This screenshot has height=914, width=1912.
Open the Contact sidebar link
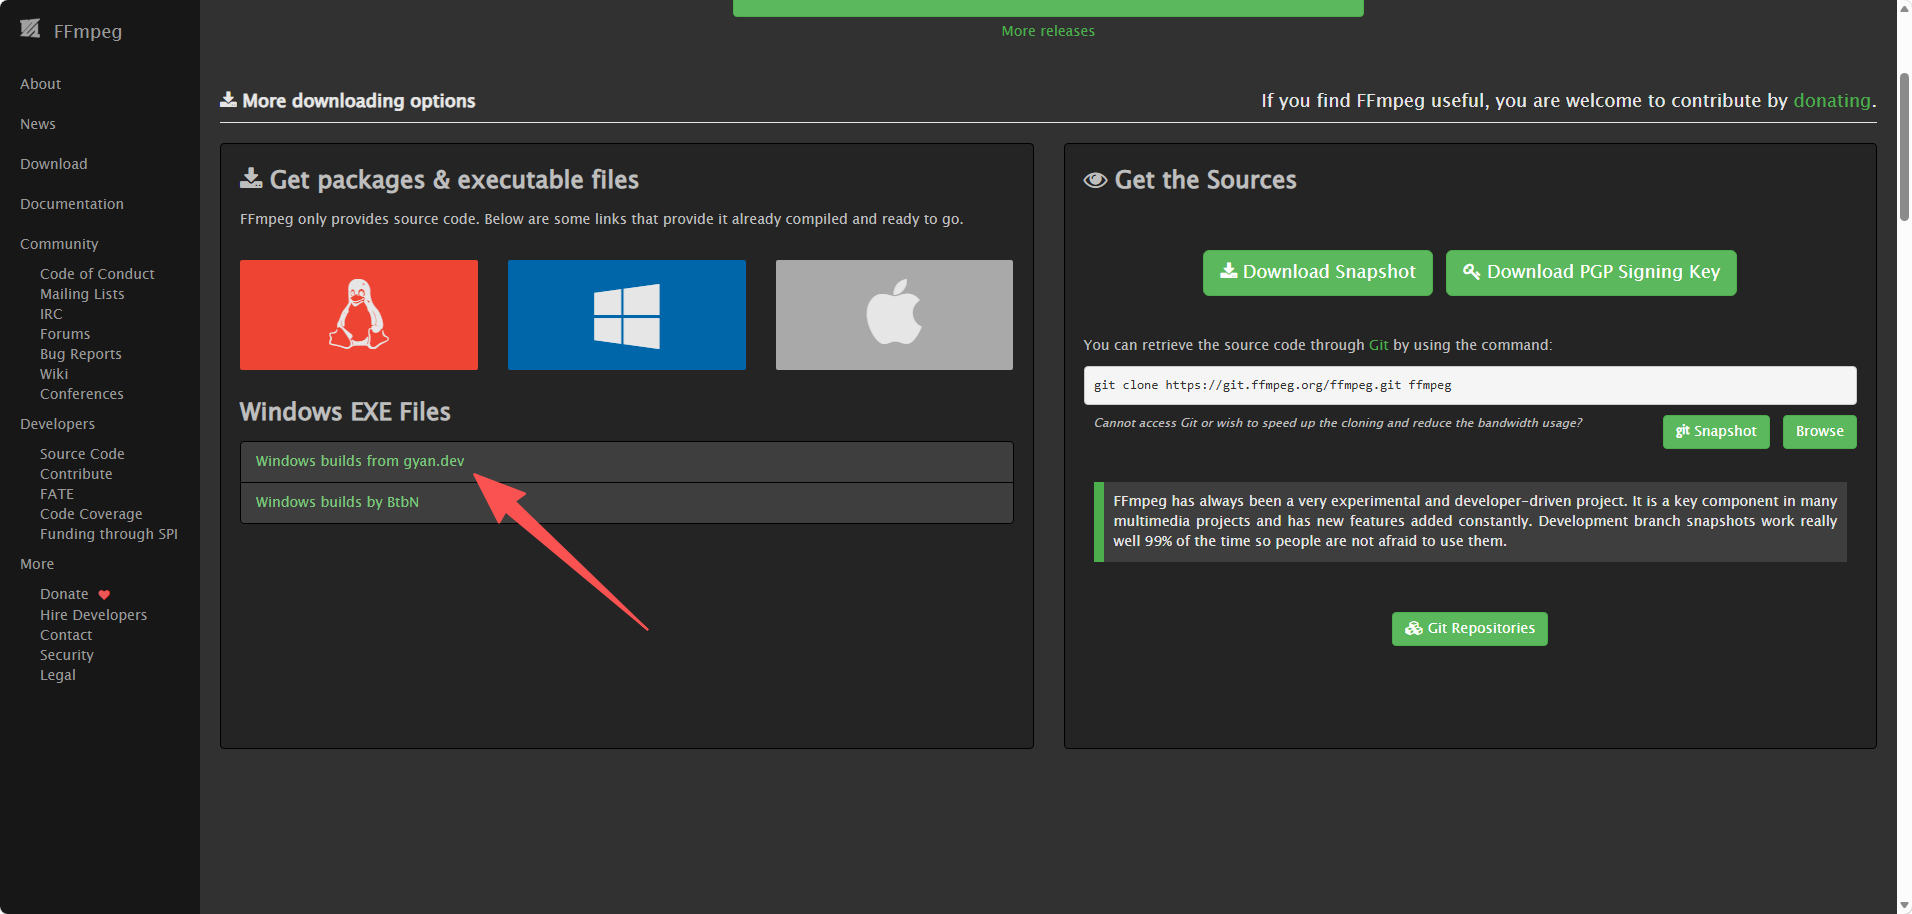tap(66, 635)
